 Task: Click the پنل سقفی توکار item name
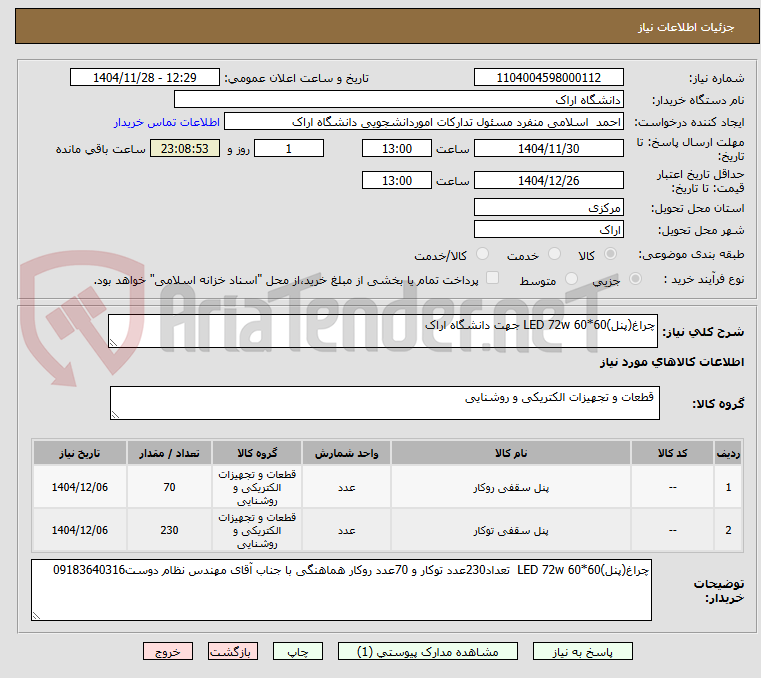tap(511, 530)
